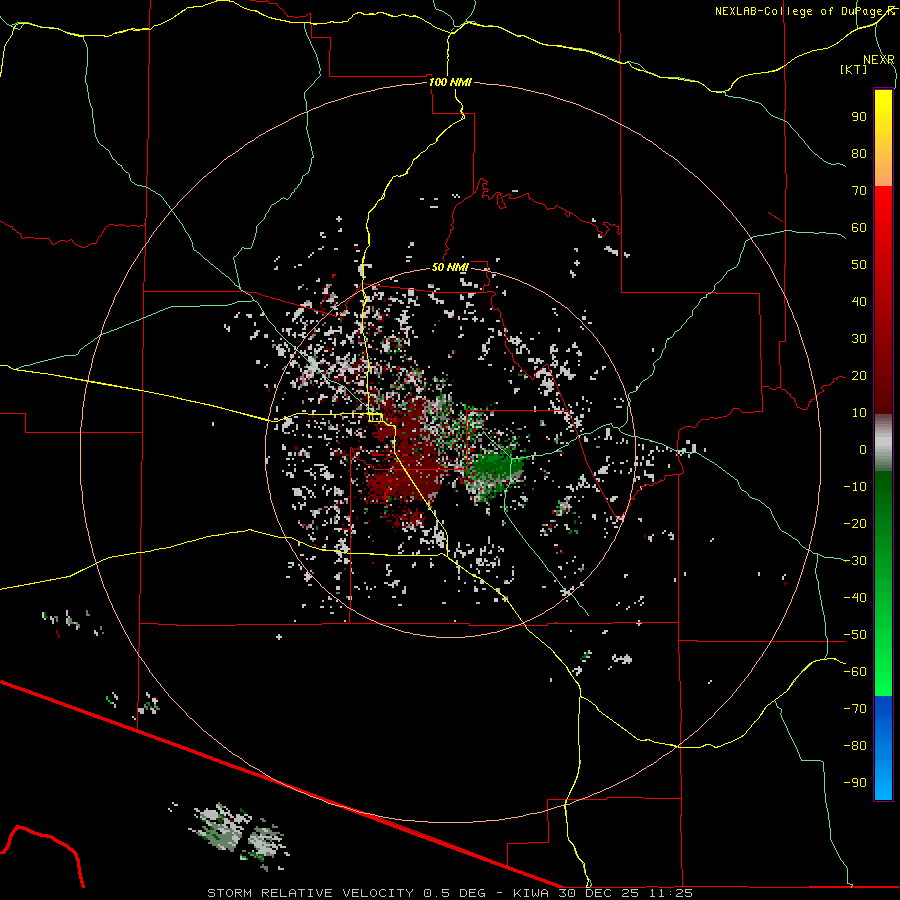Pick the red outbound band of velocity scale
Screen dimensions: 900x900
click(x=883, y=300)
